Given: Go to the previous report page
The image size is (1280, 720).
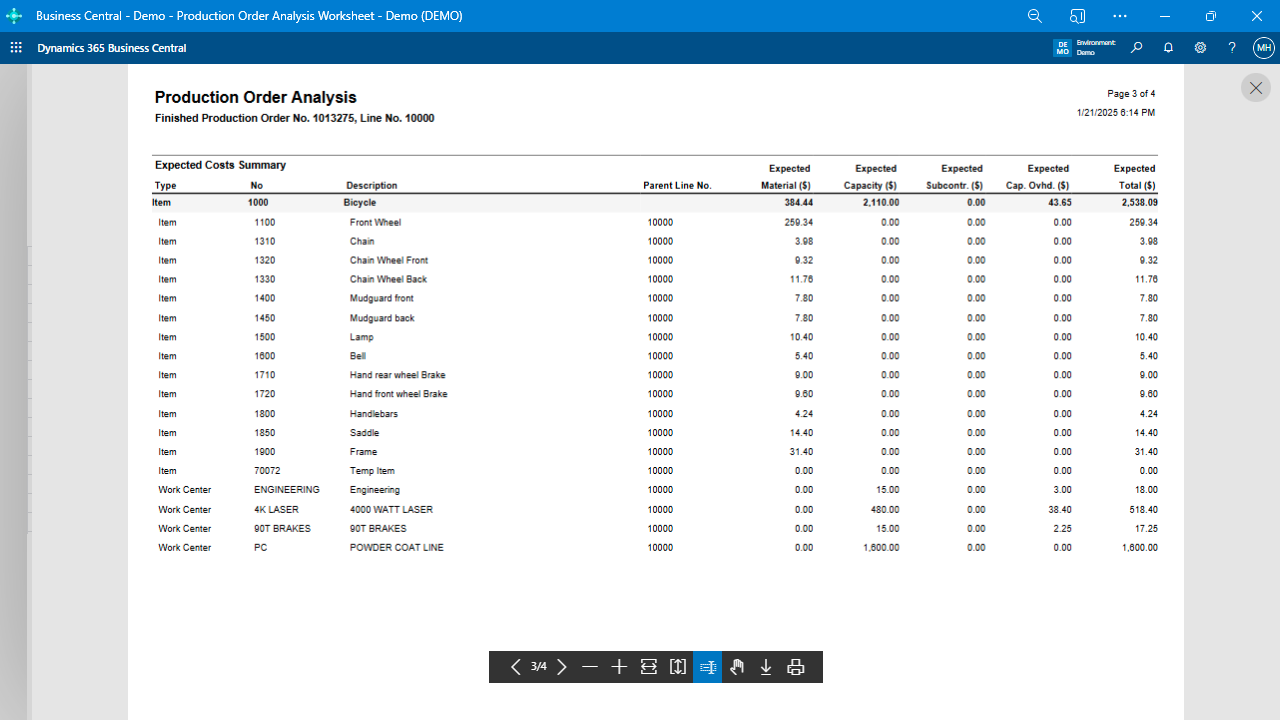Looking at the screenshot, I should pos(515,667).
